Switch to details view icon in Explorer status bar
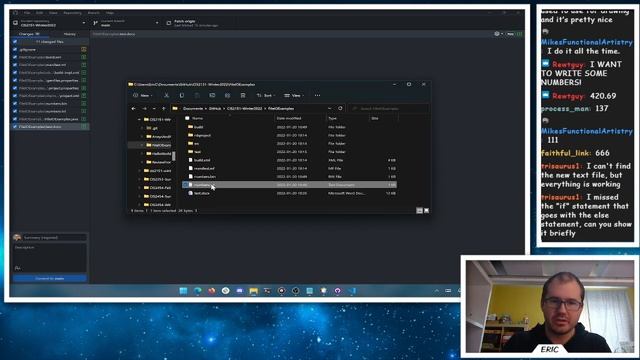The height and width of the screenshot is (360, 640). click(419, 211)
